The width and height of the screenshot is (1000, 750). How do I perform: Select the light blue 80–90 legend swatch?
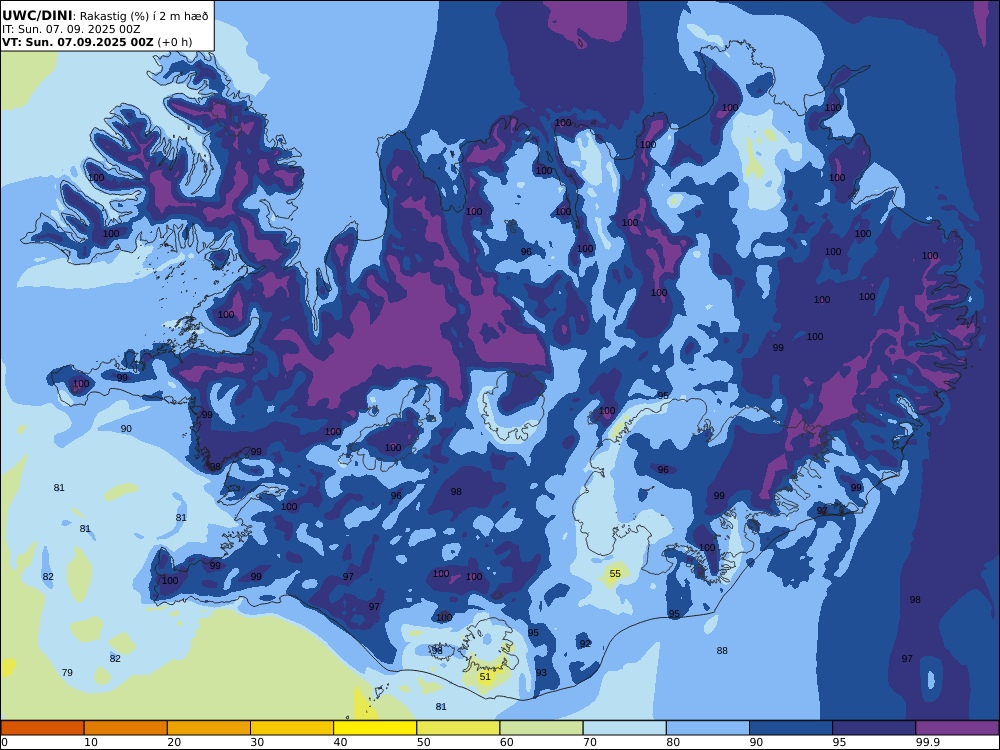point(708,728)
